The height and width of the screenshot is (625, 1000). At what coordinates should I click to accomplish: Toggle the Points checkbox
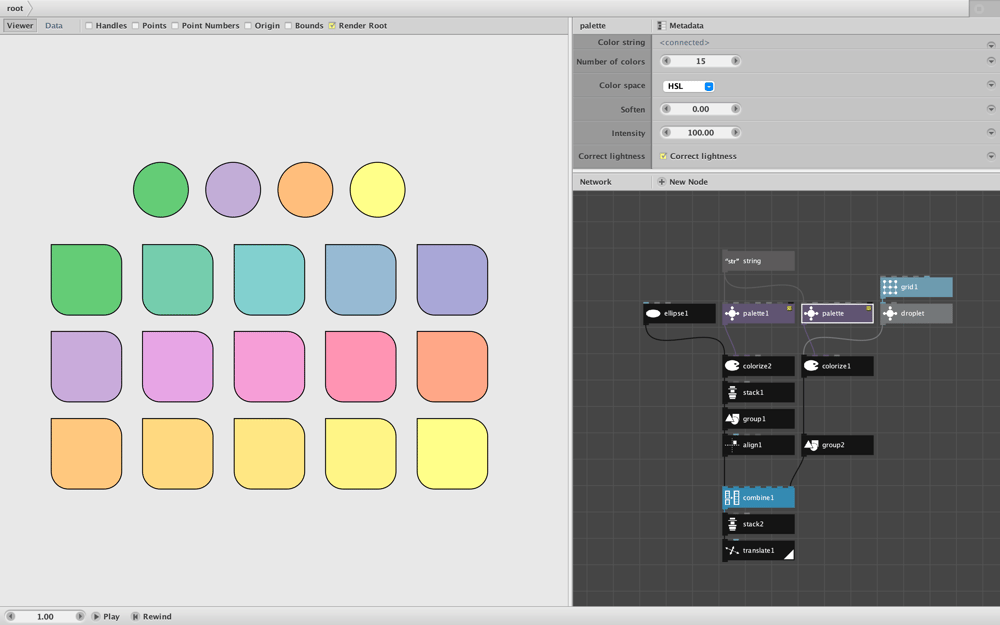pos(135,26)
